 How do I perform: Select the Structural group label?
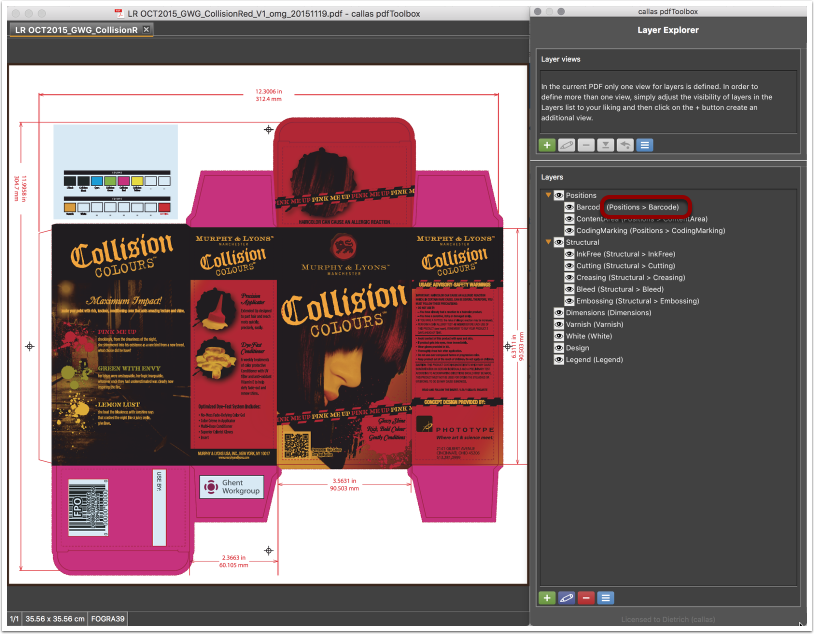582,242
